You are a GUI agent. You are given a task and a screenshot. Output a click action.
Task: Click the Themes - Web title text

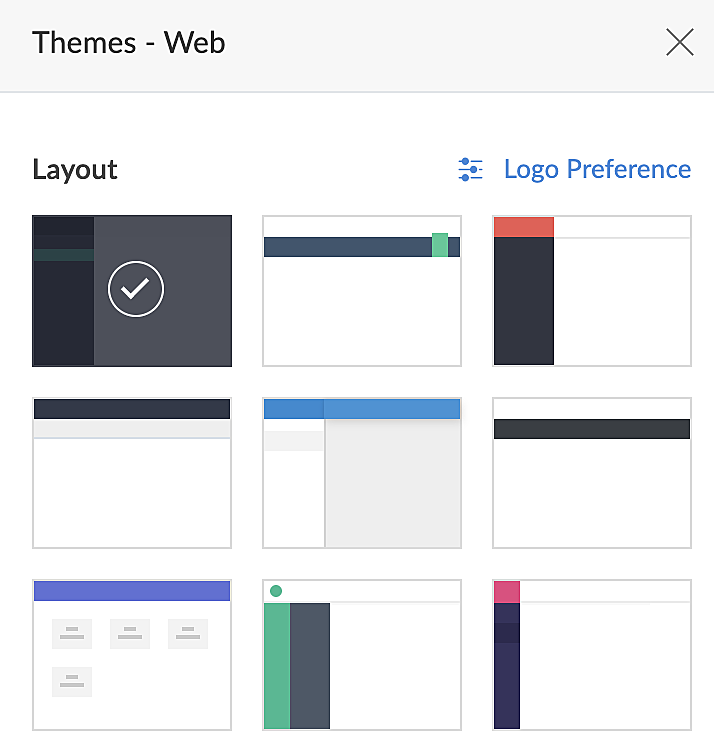[128, 42]
